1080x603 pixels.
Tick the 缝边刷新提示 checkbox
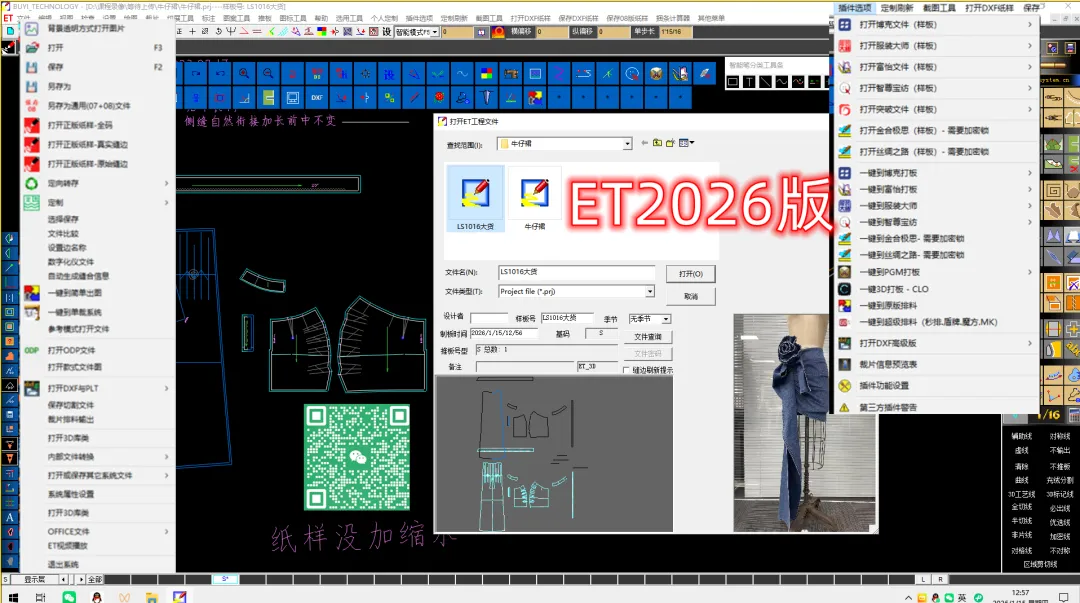pyautogui.click(x=626, y=370)
